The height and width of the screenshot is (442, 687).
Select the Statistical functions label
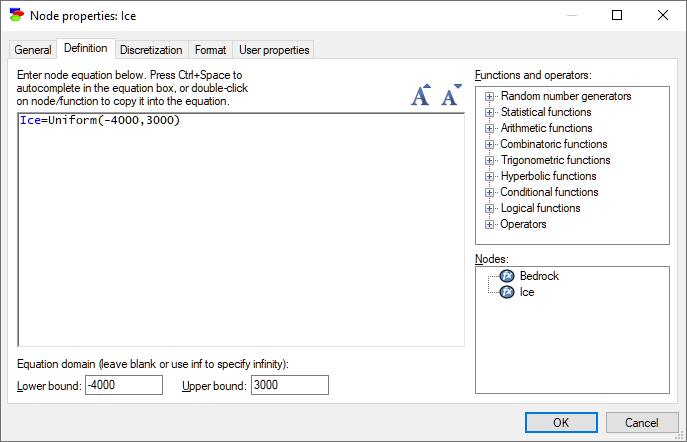(x=546, y=112)
